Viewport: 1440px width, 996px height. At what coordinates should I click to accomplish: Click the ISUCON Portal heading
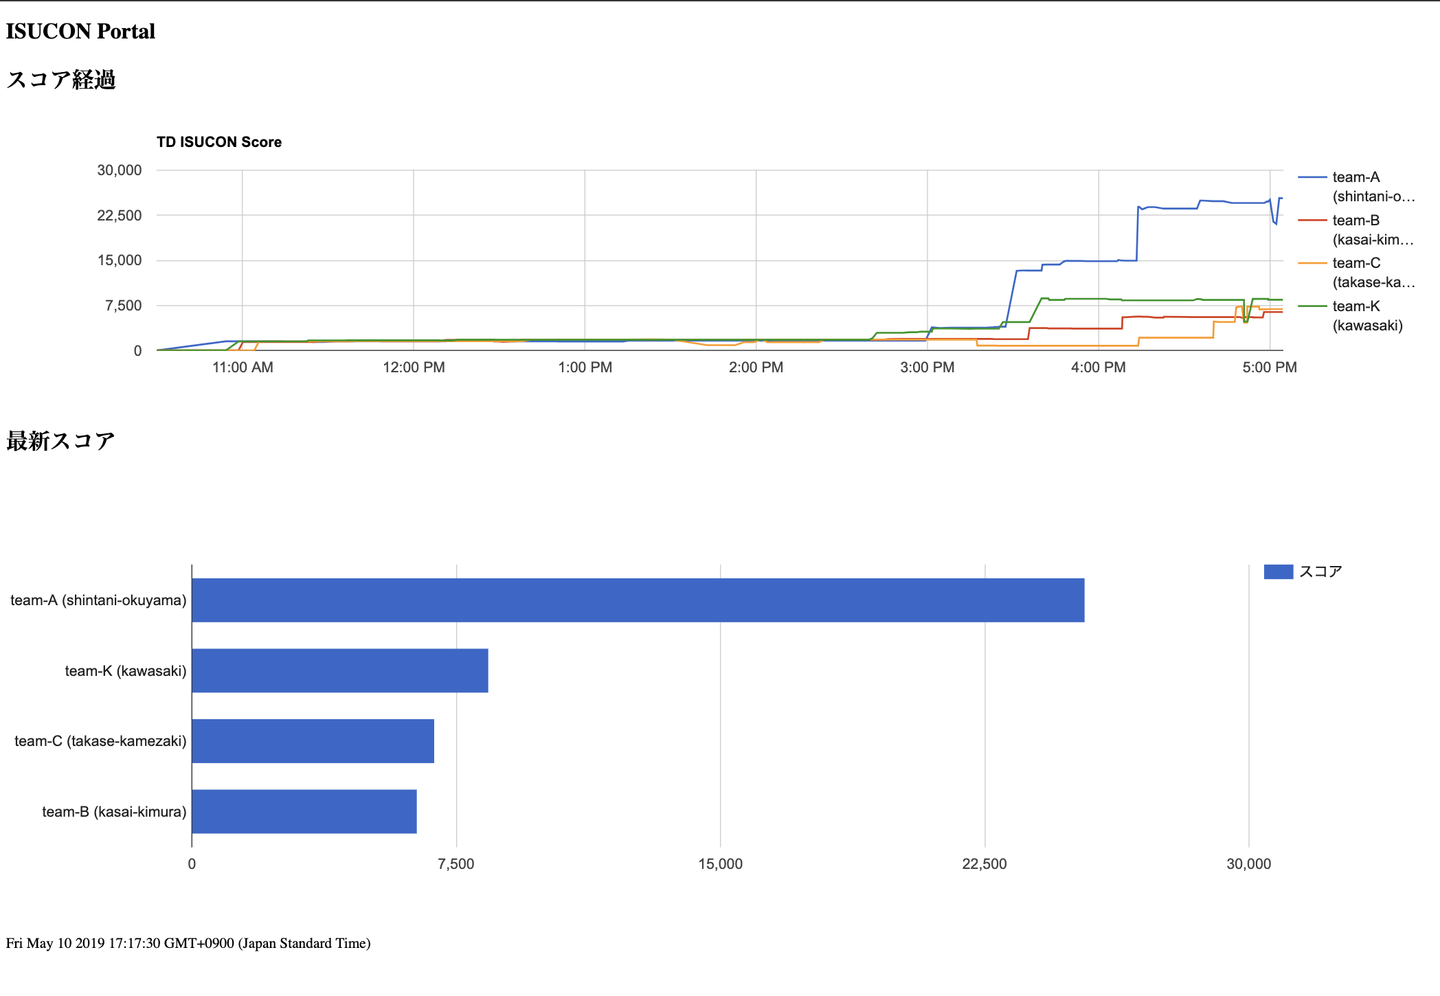point(81,31)
